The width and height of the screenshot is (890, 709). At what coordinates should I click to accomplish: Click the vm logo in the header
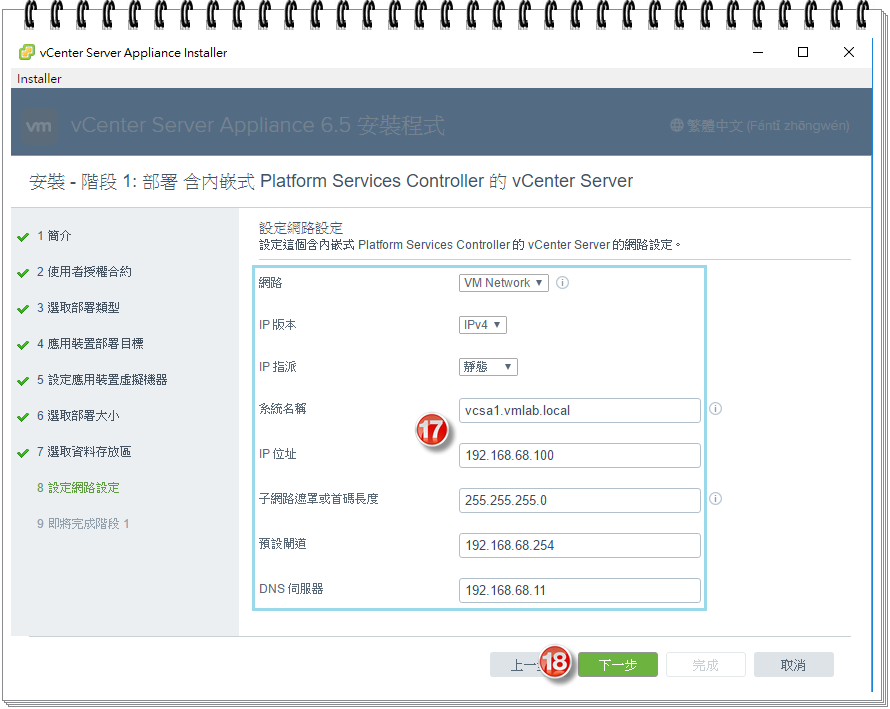(39, 126)
